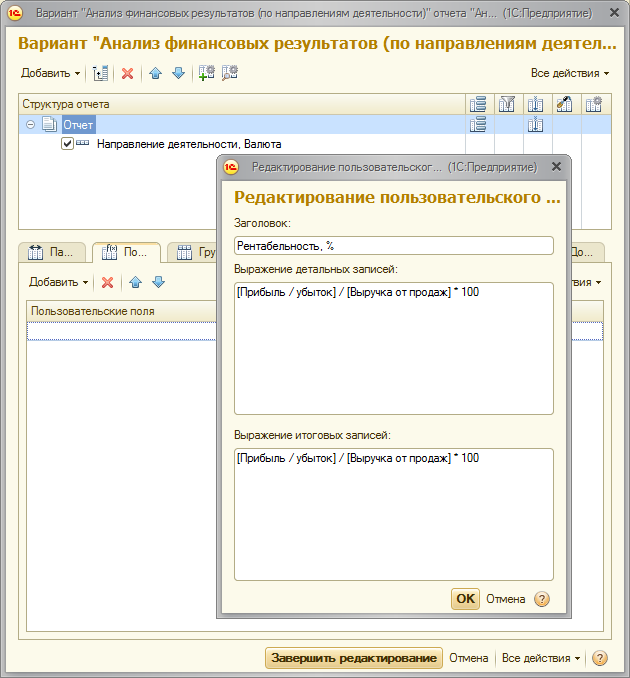This screenshot has height=678, width=630.
Task: Move structure element down with blue arrow
Action: click(178, 74)
